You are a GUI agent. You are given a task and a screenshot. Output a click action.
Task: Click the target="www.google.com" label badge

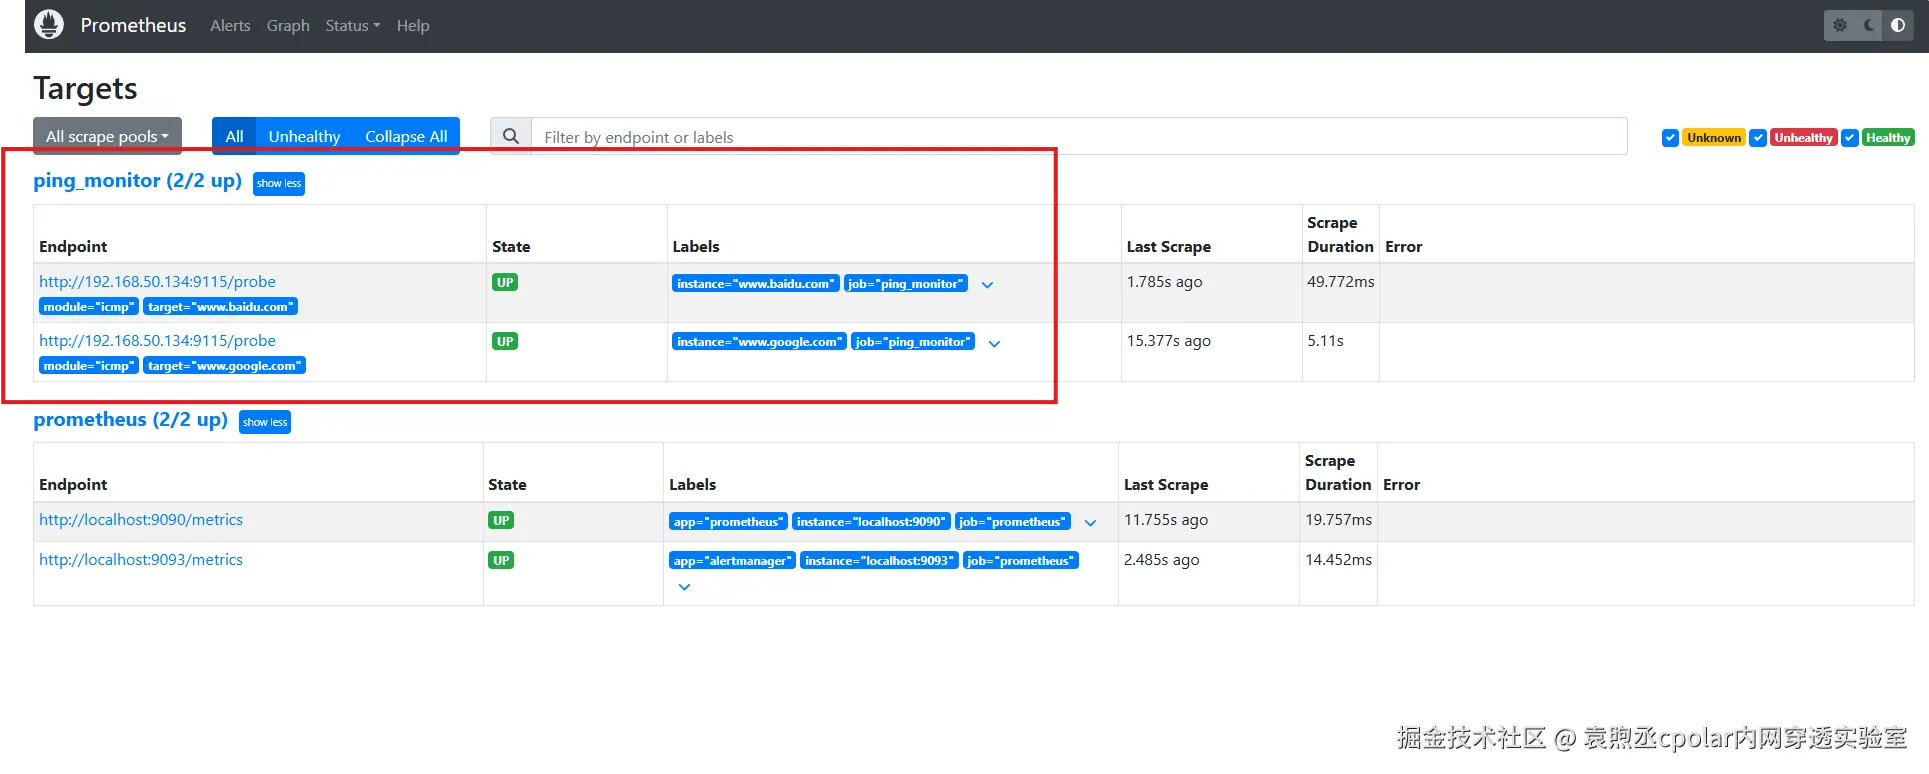point(224,366)
